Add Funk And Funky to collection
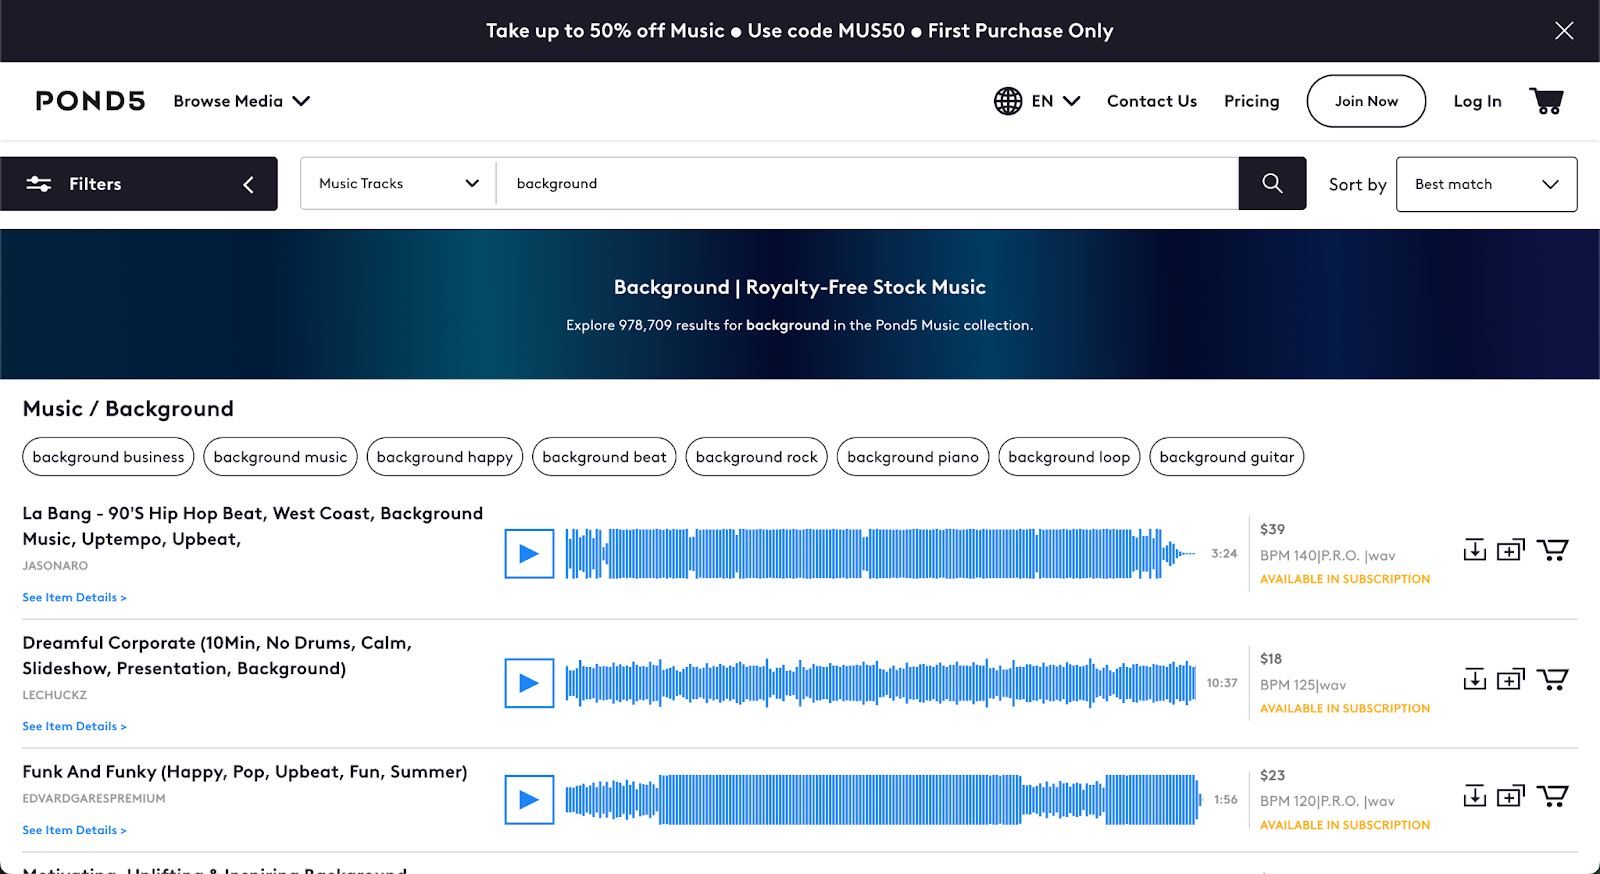The image size is (1600, 874). point(1511,796)
